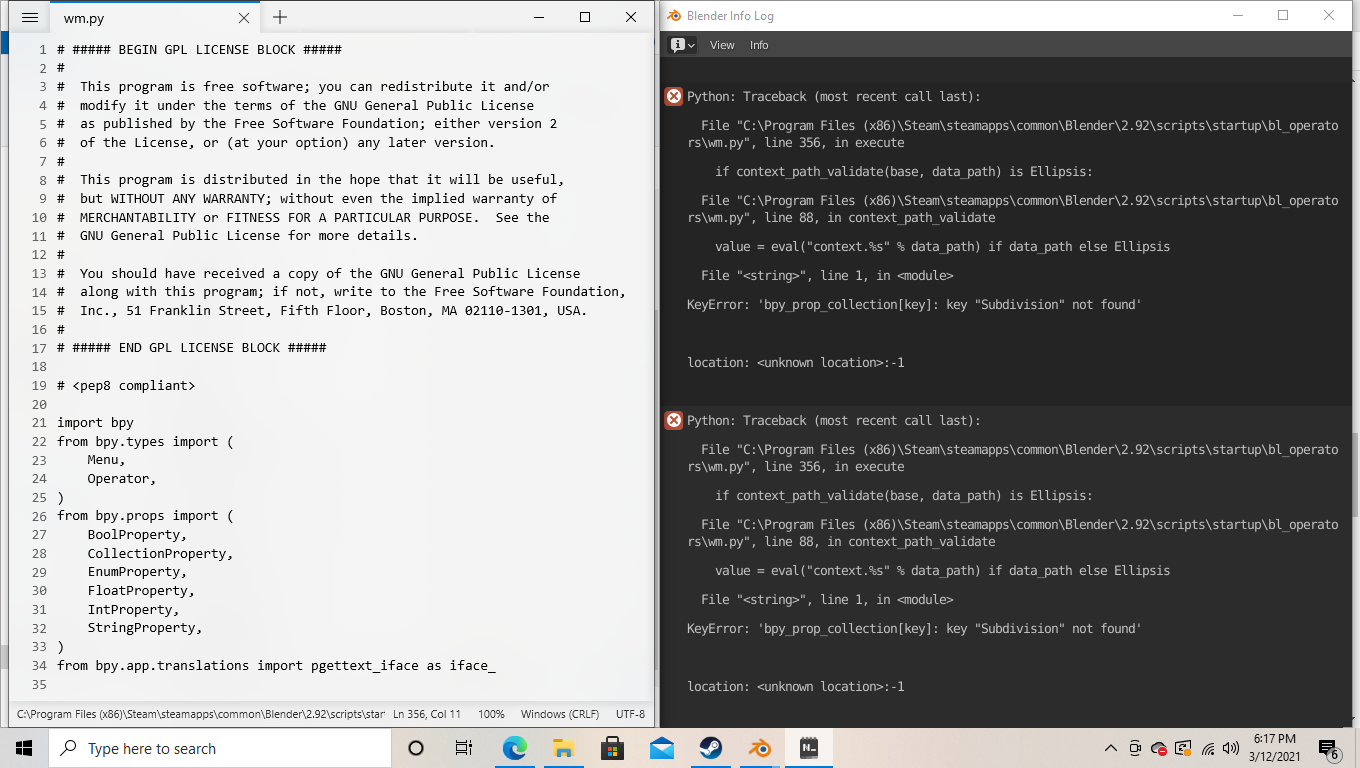Show hidden system tray icons
Image resolution: width=1360 pixels, height=768 pixels.
[x=1111, y=748]
